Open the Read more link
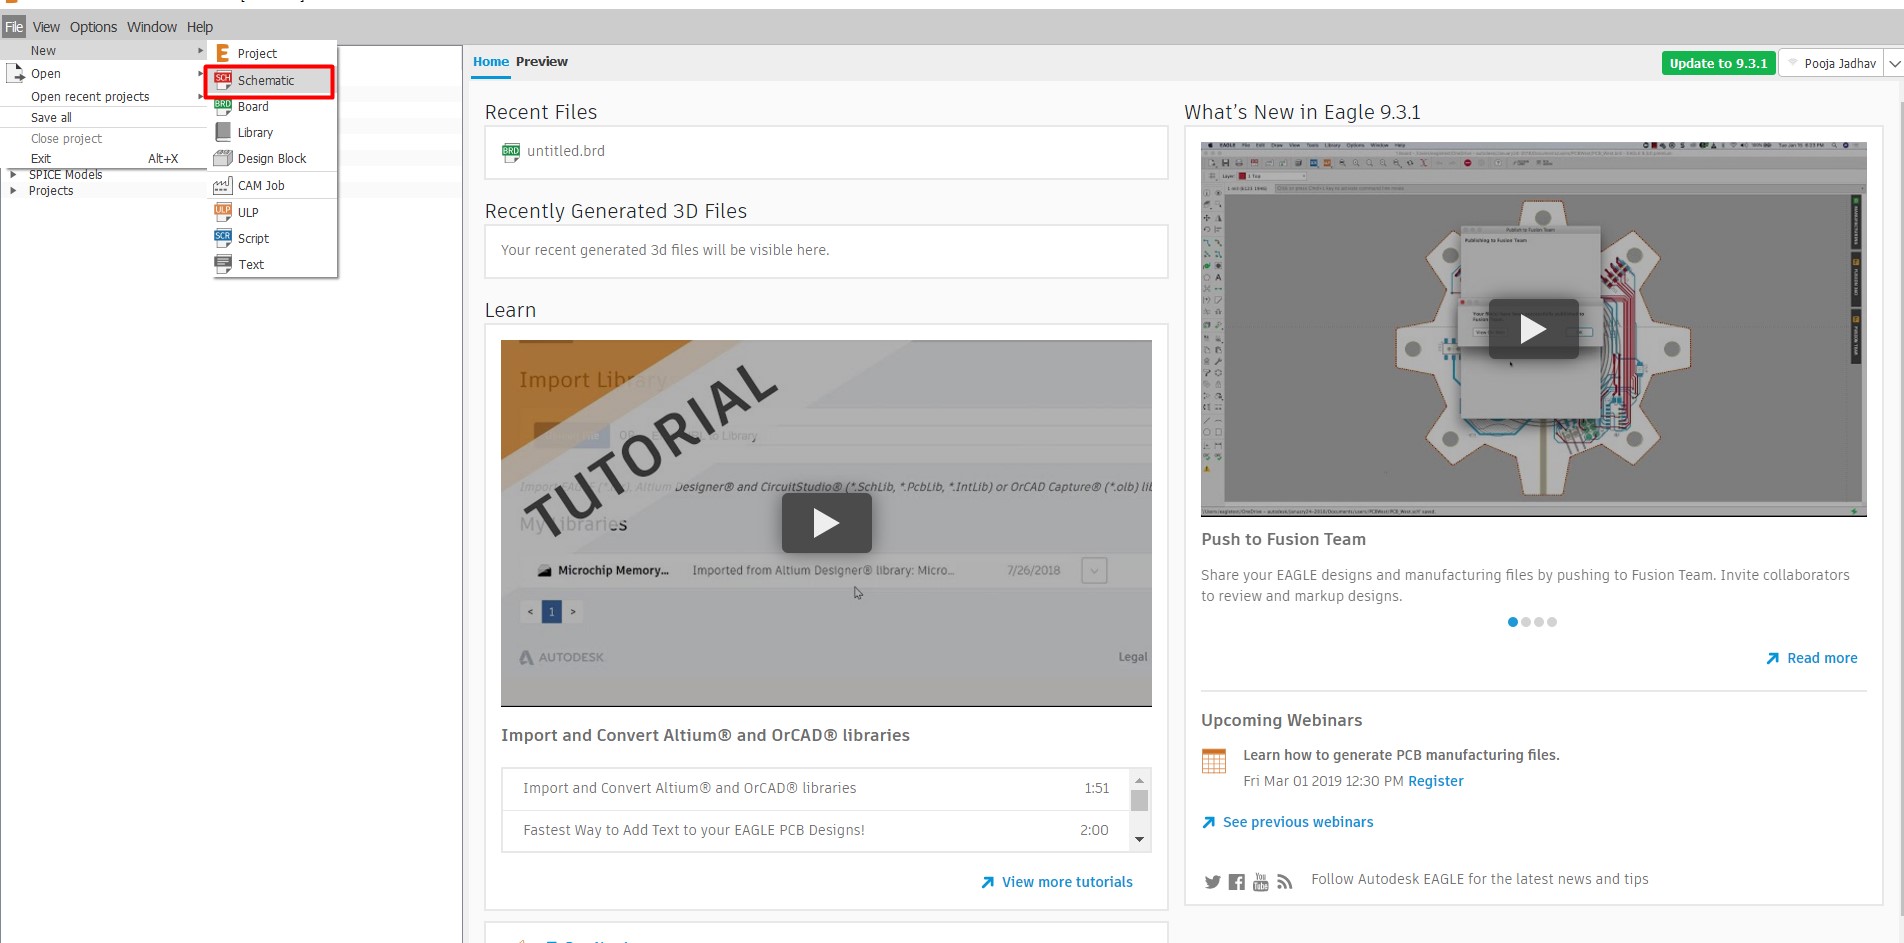Viewport: 1904px width, 943px height. (x=1812, y=658)
